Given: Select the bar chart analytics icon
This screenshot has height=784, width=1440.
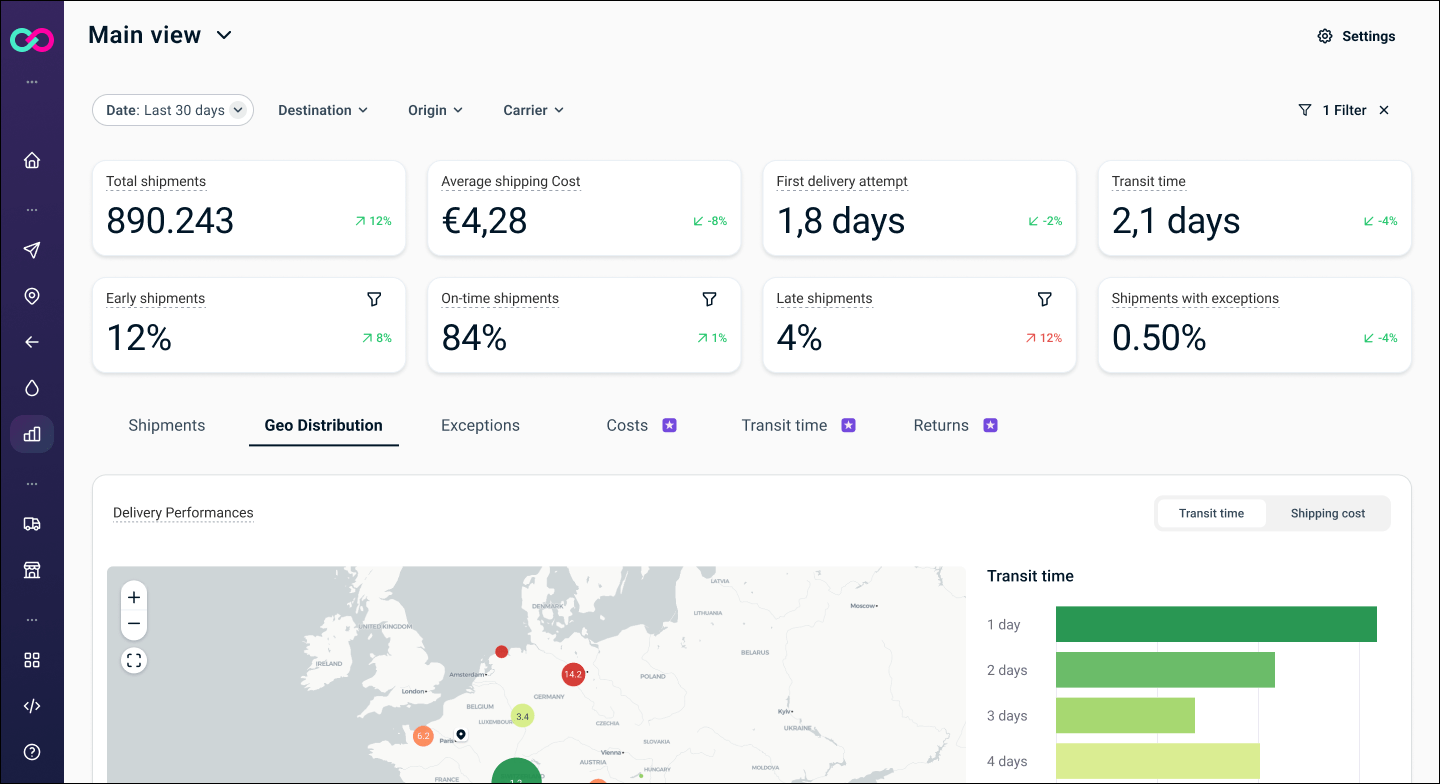Looking at the screenshot, I should (x=31, y=434).
